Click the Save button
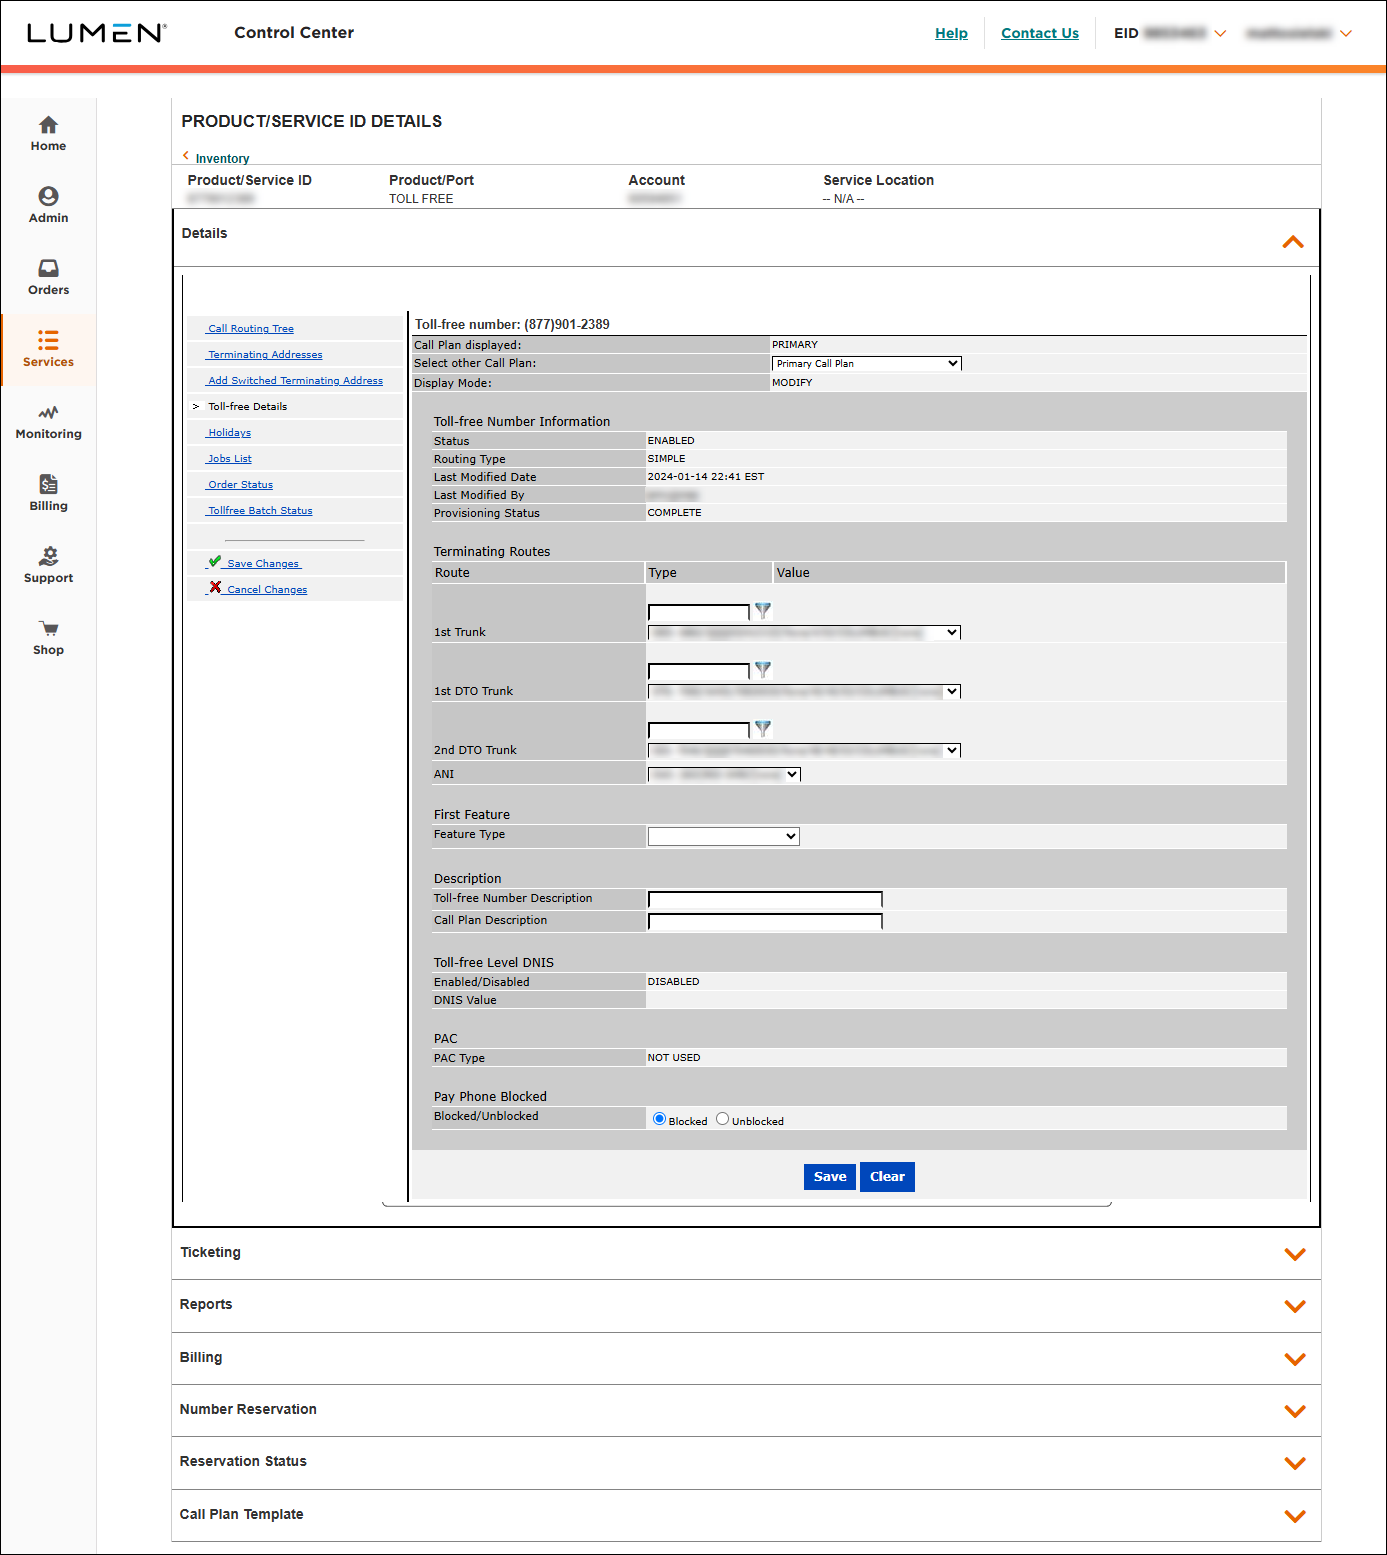Image resolution: width=1387 pixels, height=1555 pixels. click(x=829, y=1177)
